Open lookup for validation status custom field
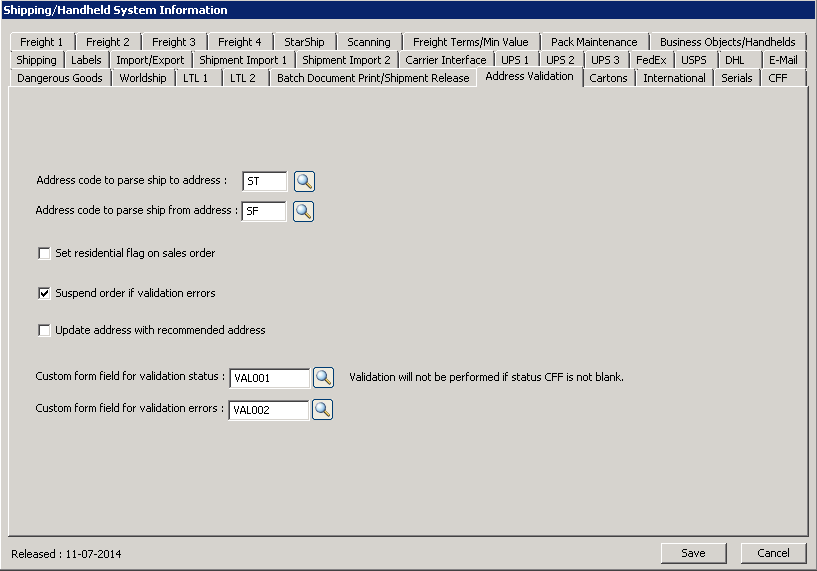 point(323,377)
